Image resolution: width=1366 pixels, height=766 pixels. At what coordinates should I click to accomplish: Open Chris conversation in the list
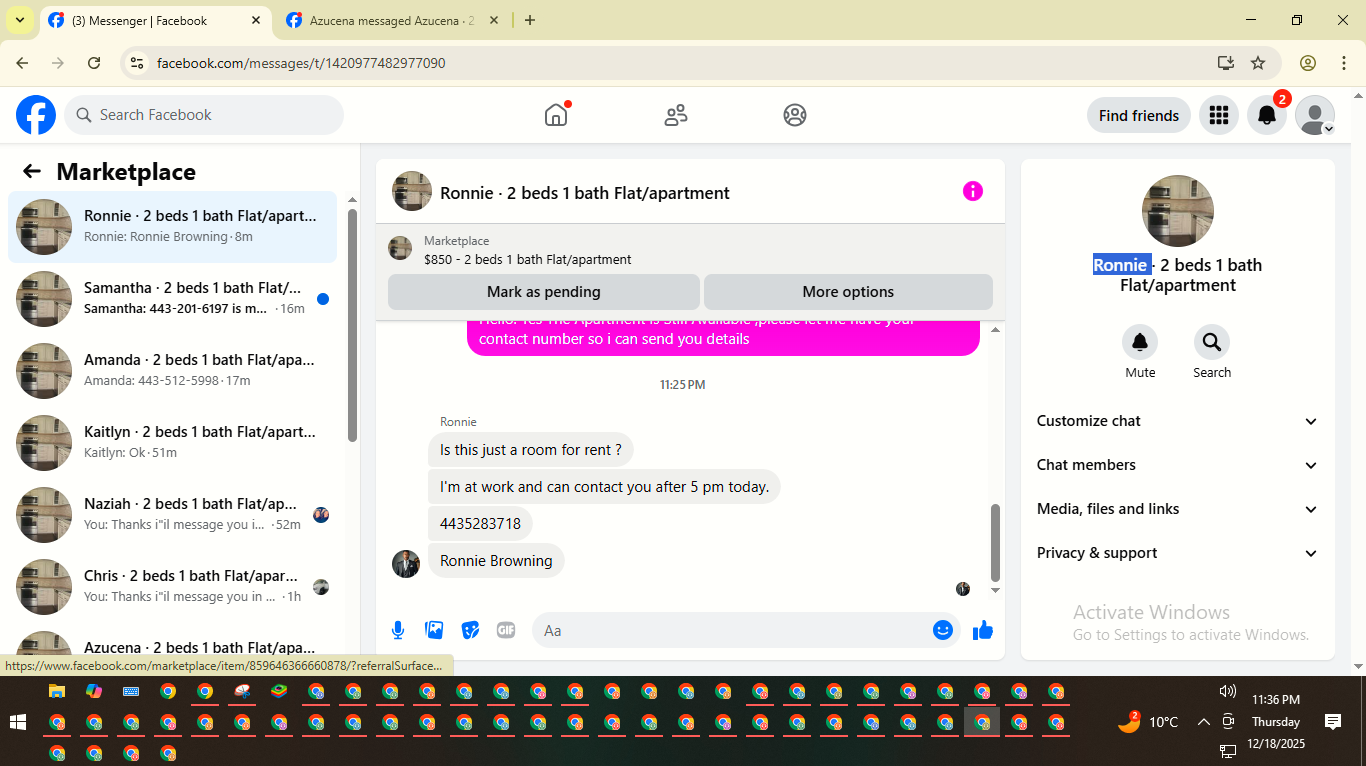(x=172, y=587)
